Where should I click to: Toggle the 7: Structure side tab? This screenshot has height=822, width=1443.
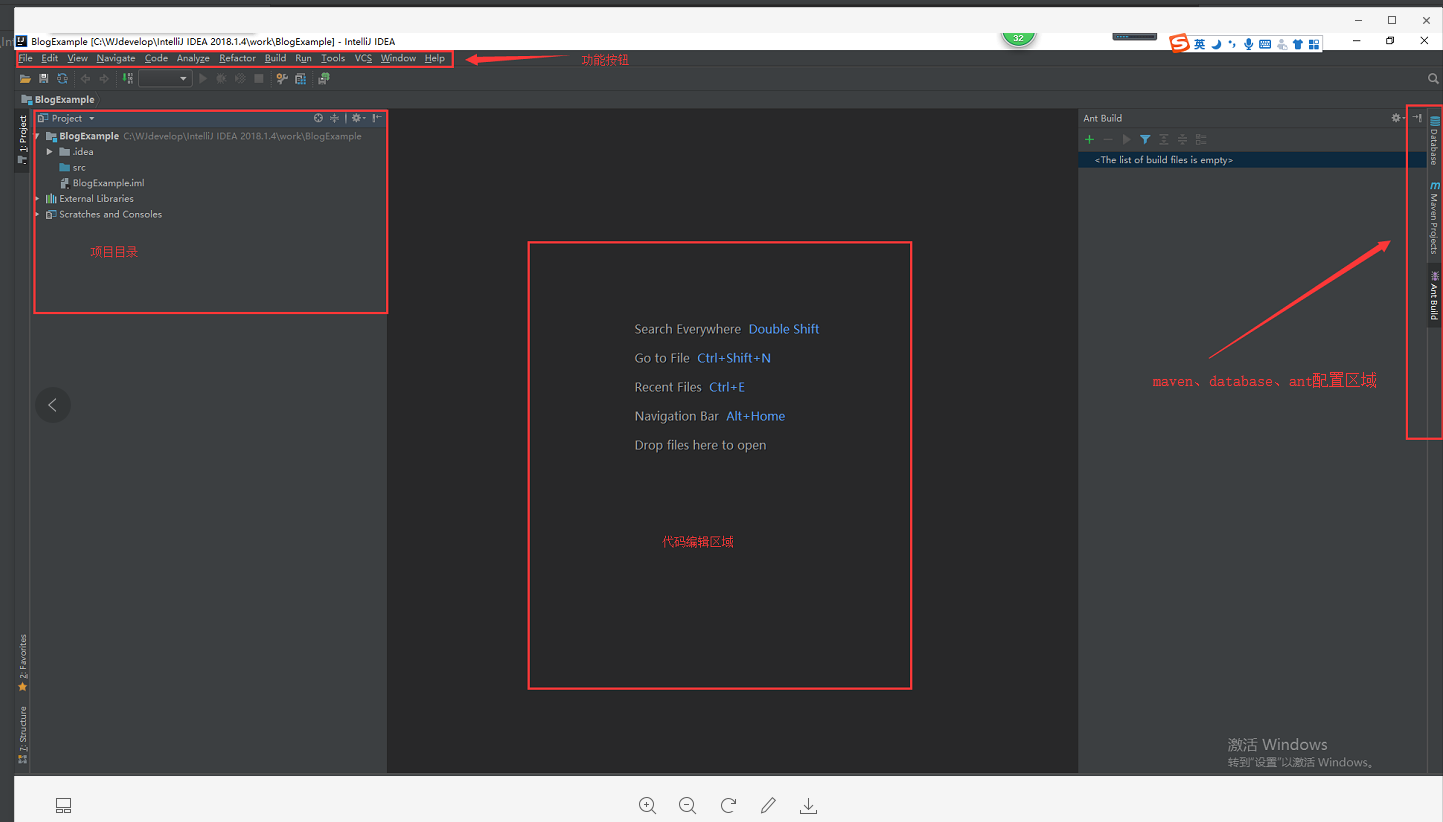(x=22, y=735)
